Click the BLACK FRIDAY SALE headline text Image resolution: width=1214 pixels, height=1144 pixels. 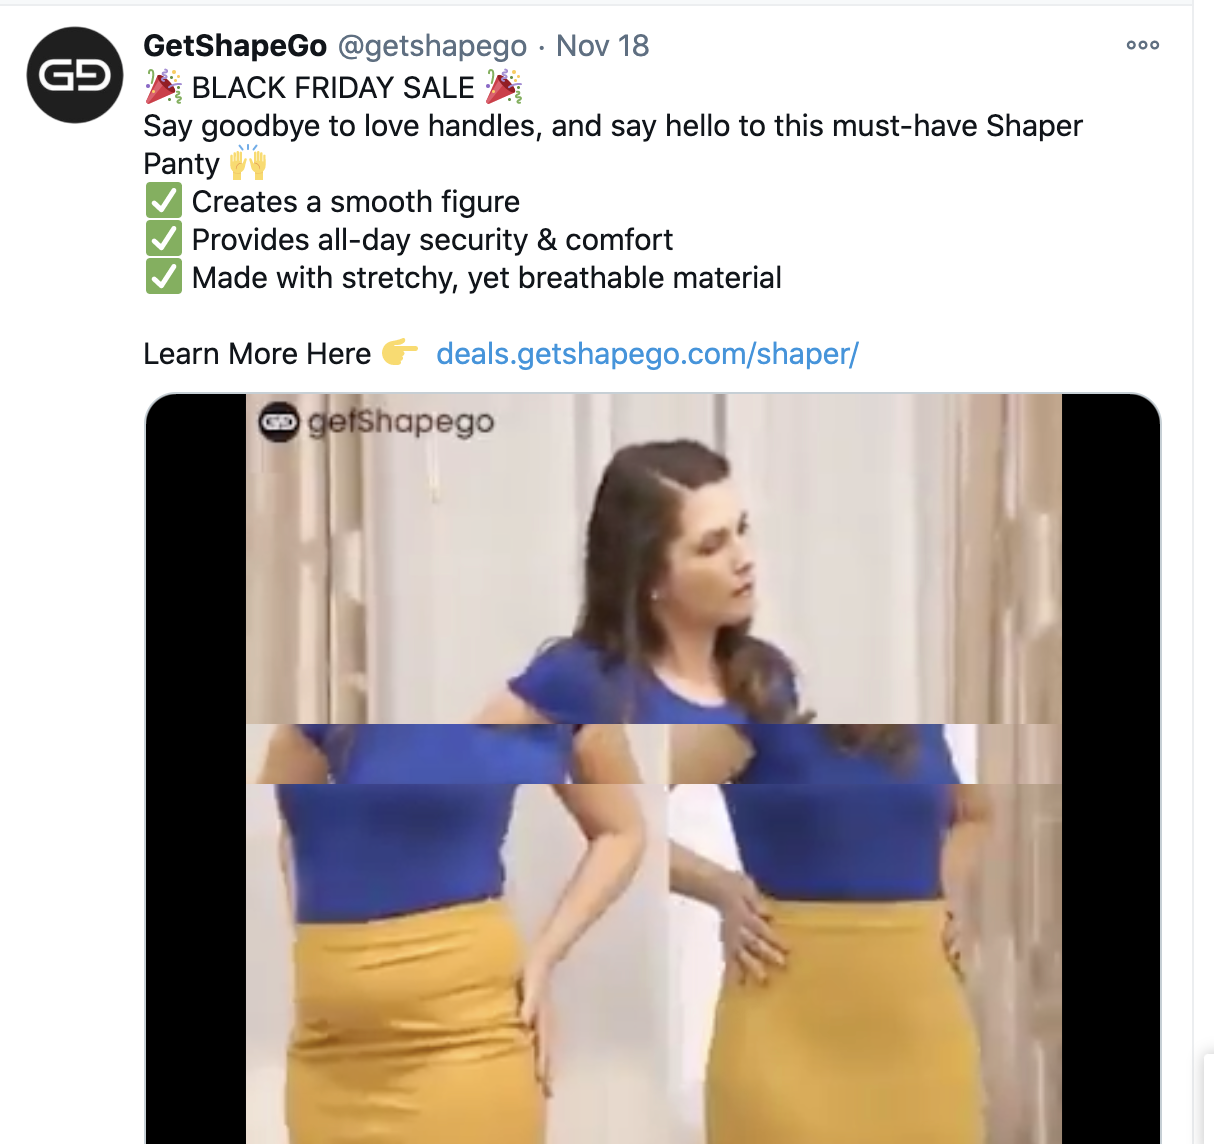tap(333, 88)
